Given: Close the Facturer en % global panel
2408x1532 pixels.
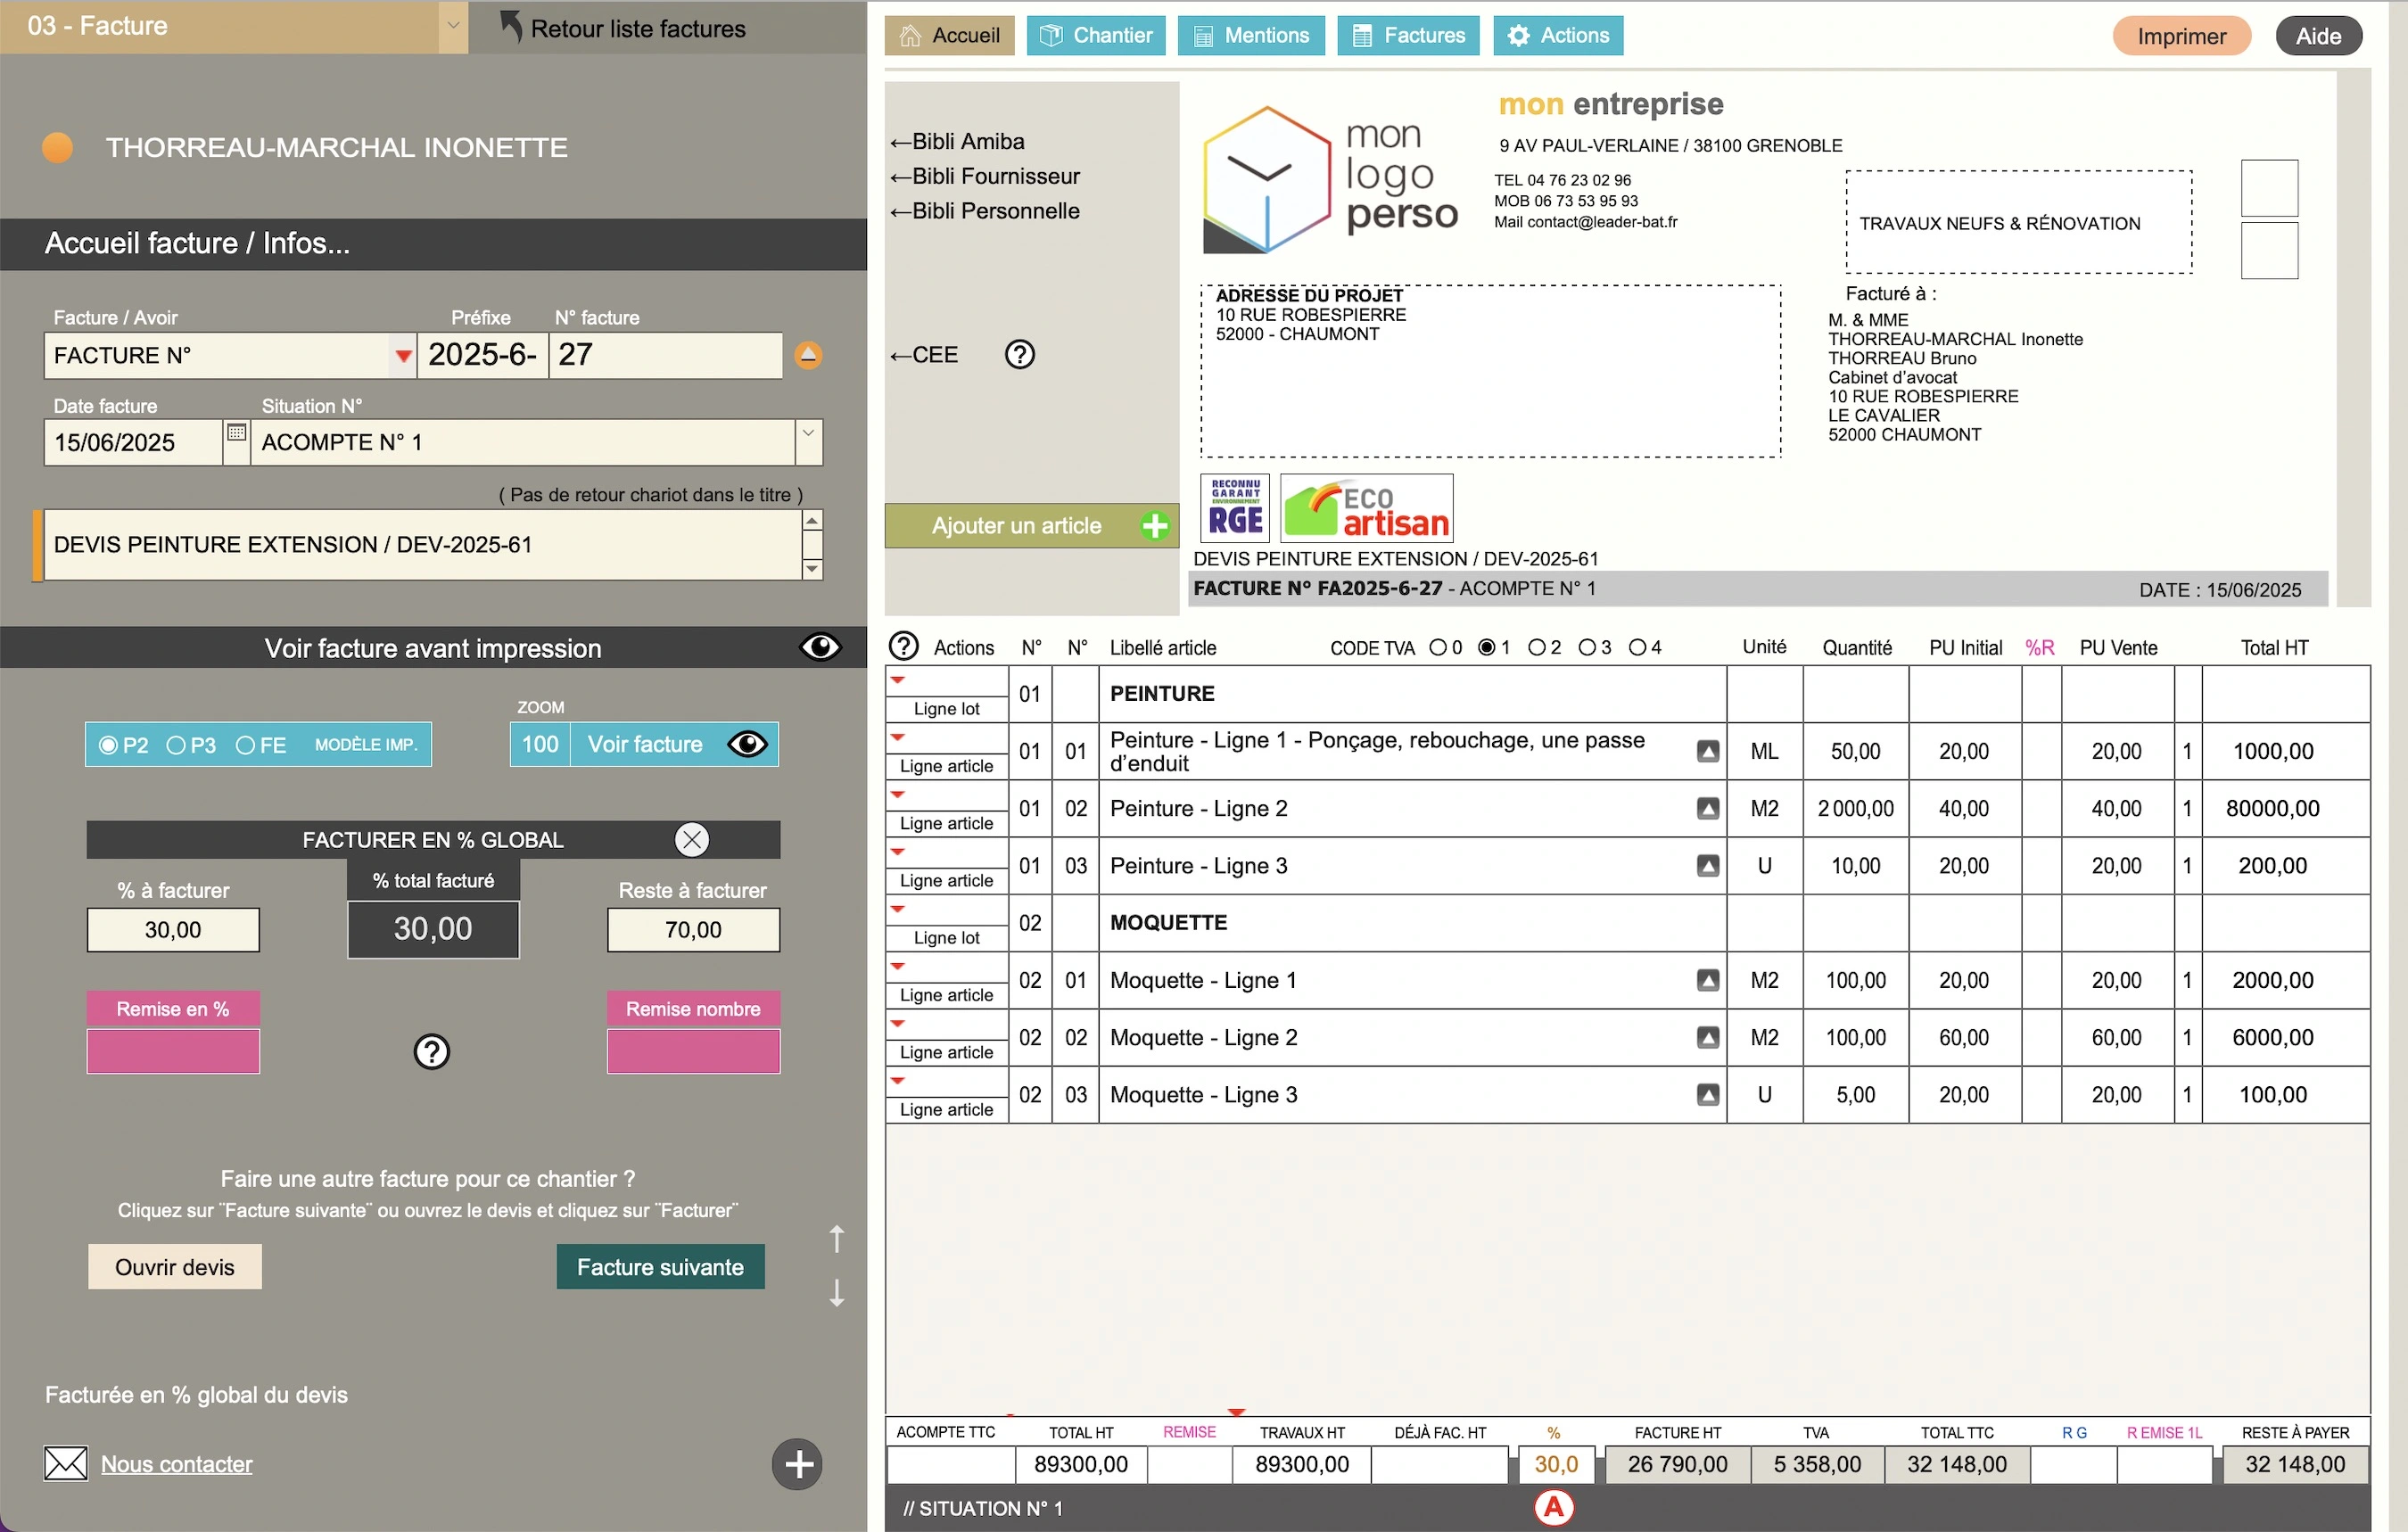Looking at the screenshot, I should point(691,840).
